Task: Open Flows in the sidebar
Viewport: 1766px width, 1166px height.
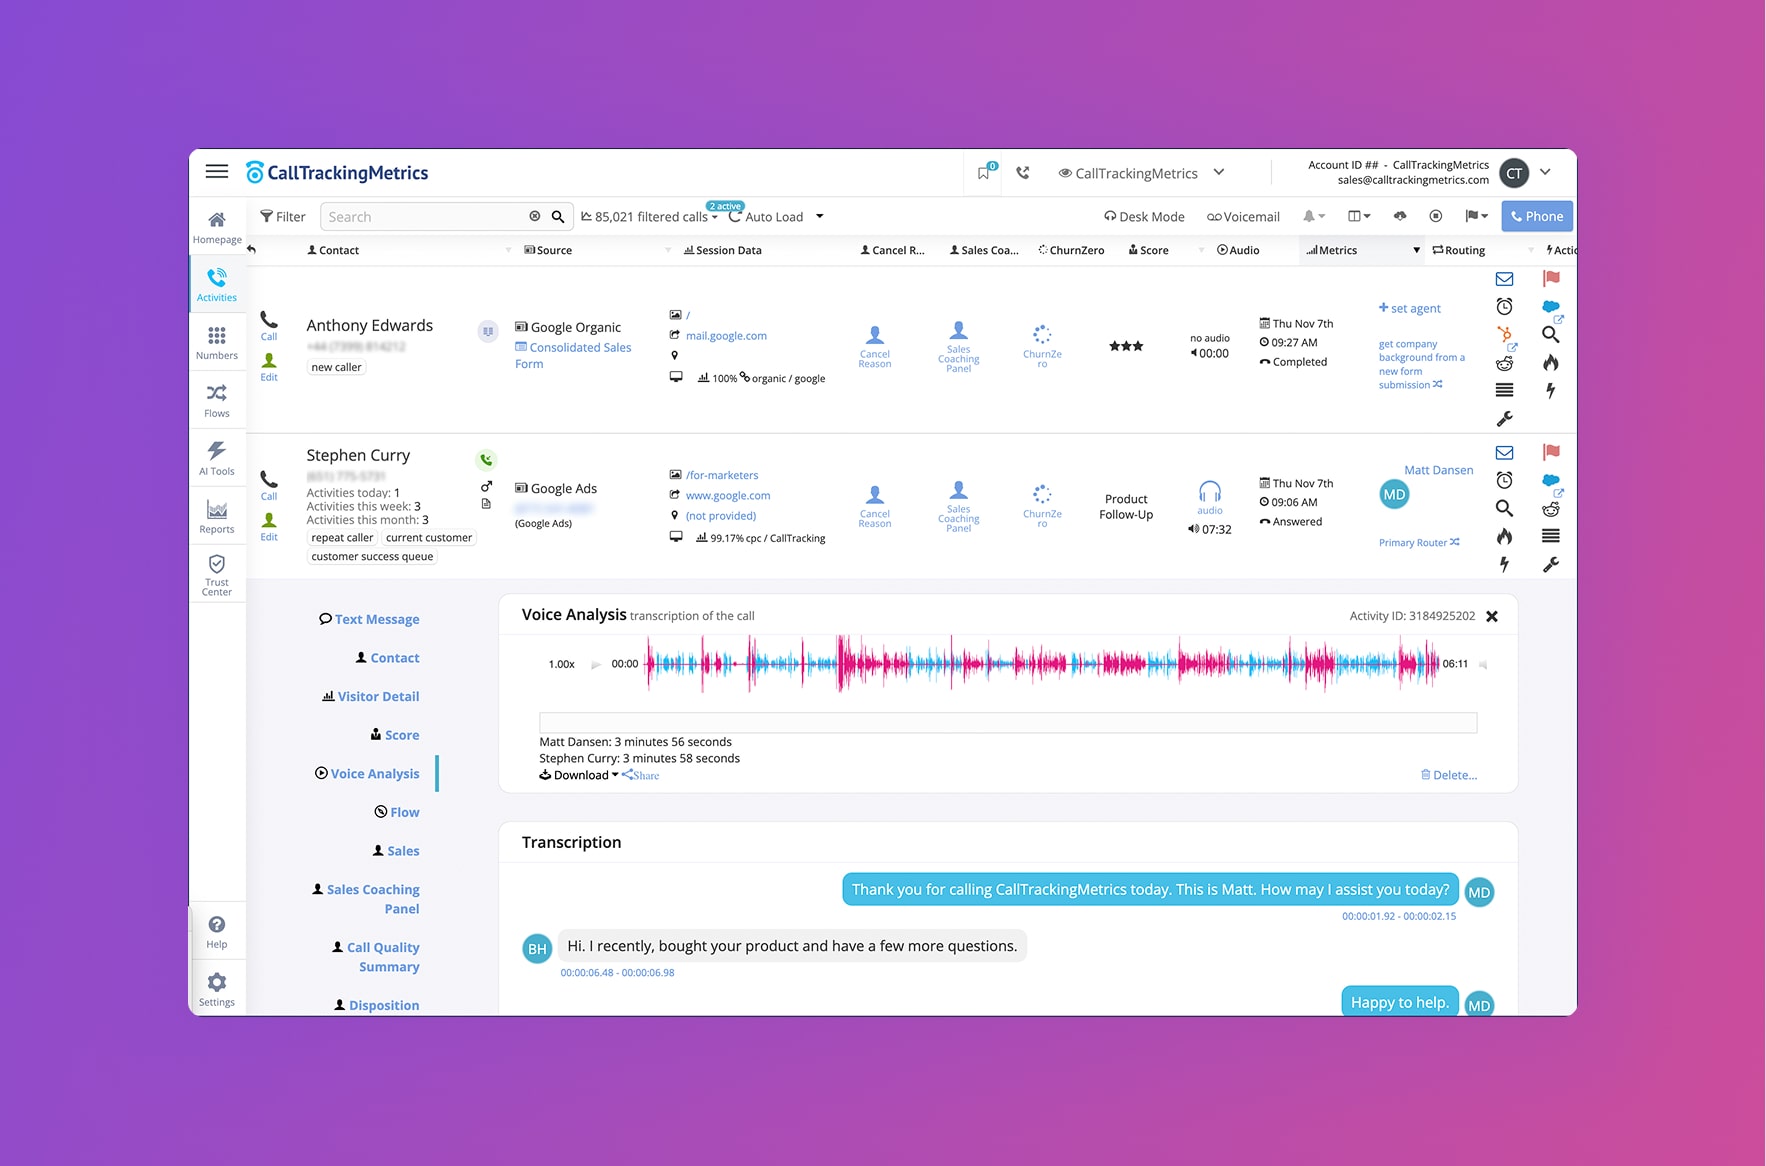Action: click(x=217, y=400)
